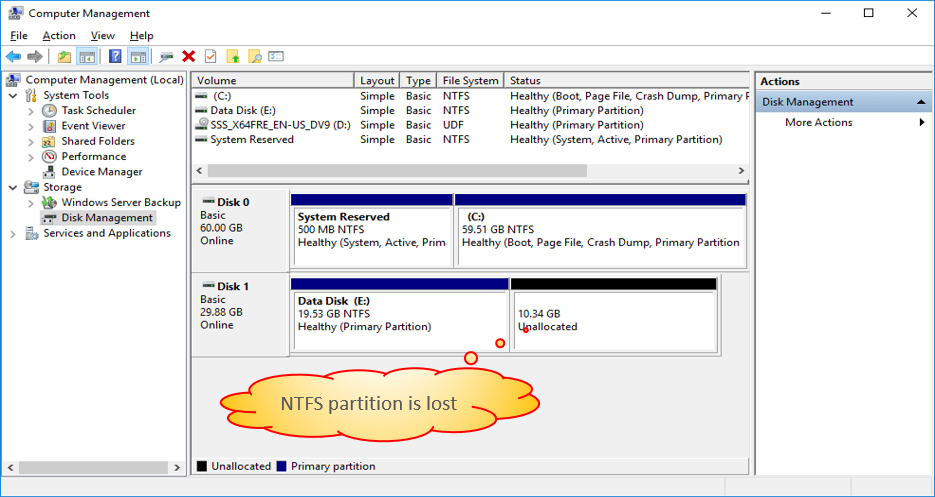Viewport: 935px width, 497px height.
Task: Collapse the Disk Management actions header arrow
Action: coord(921,102)
